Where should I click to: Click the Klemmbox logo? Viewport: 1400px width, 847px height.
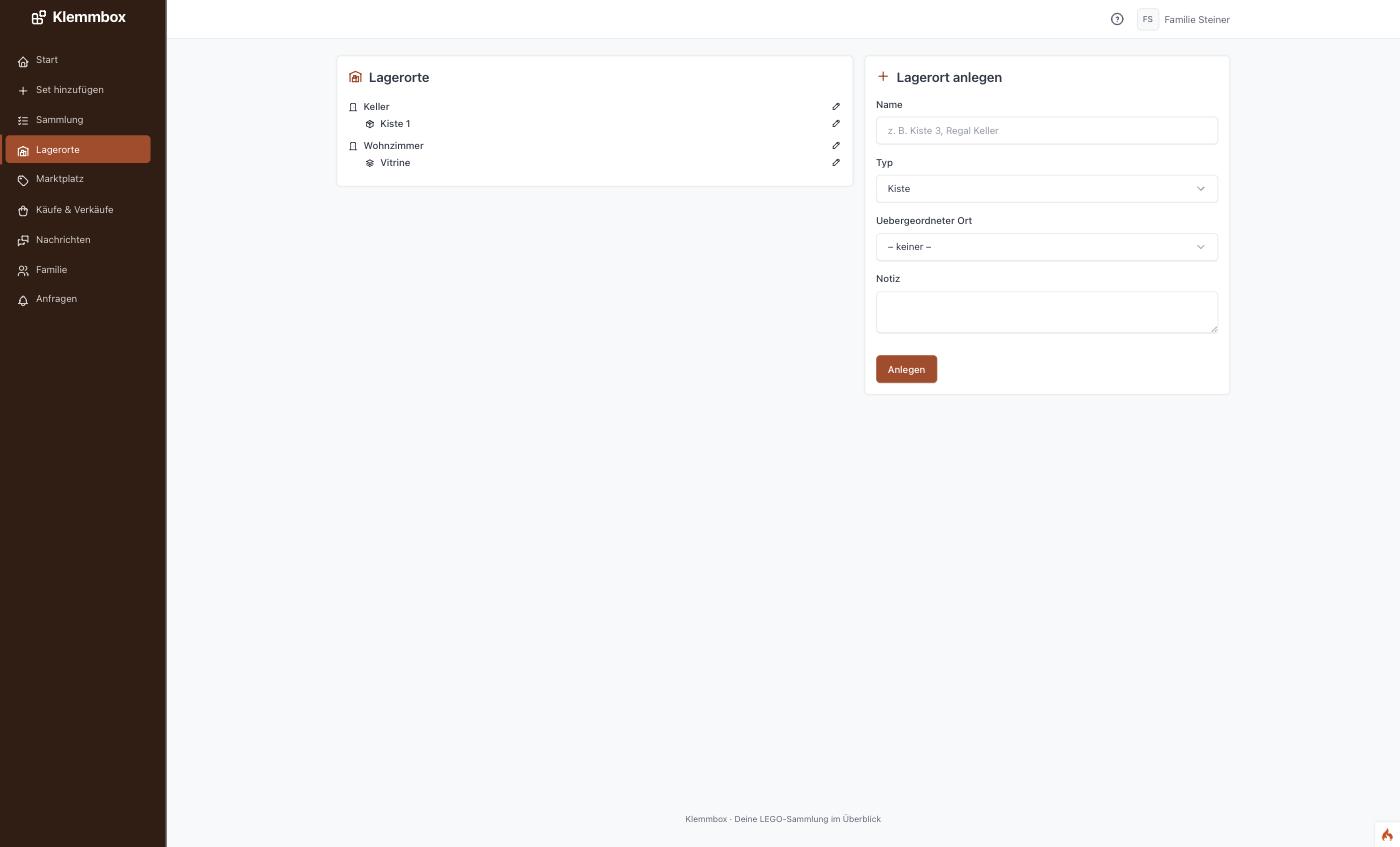[x=78, y=17]
